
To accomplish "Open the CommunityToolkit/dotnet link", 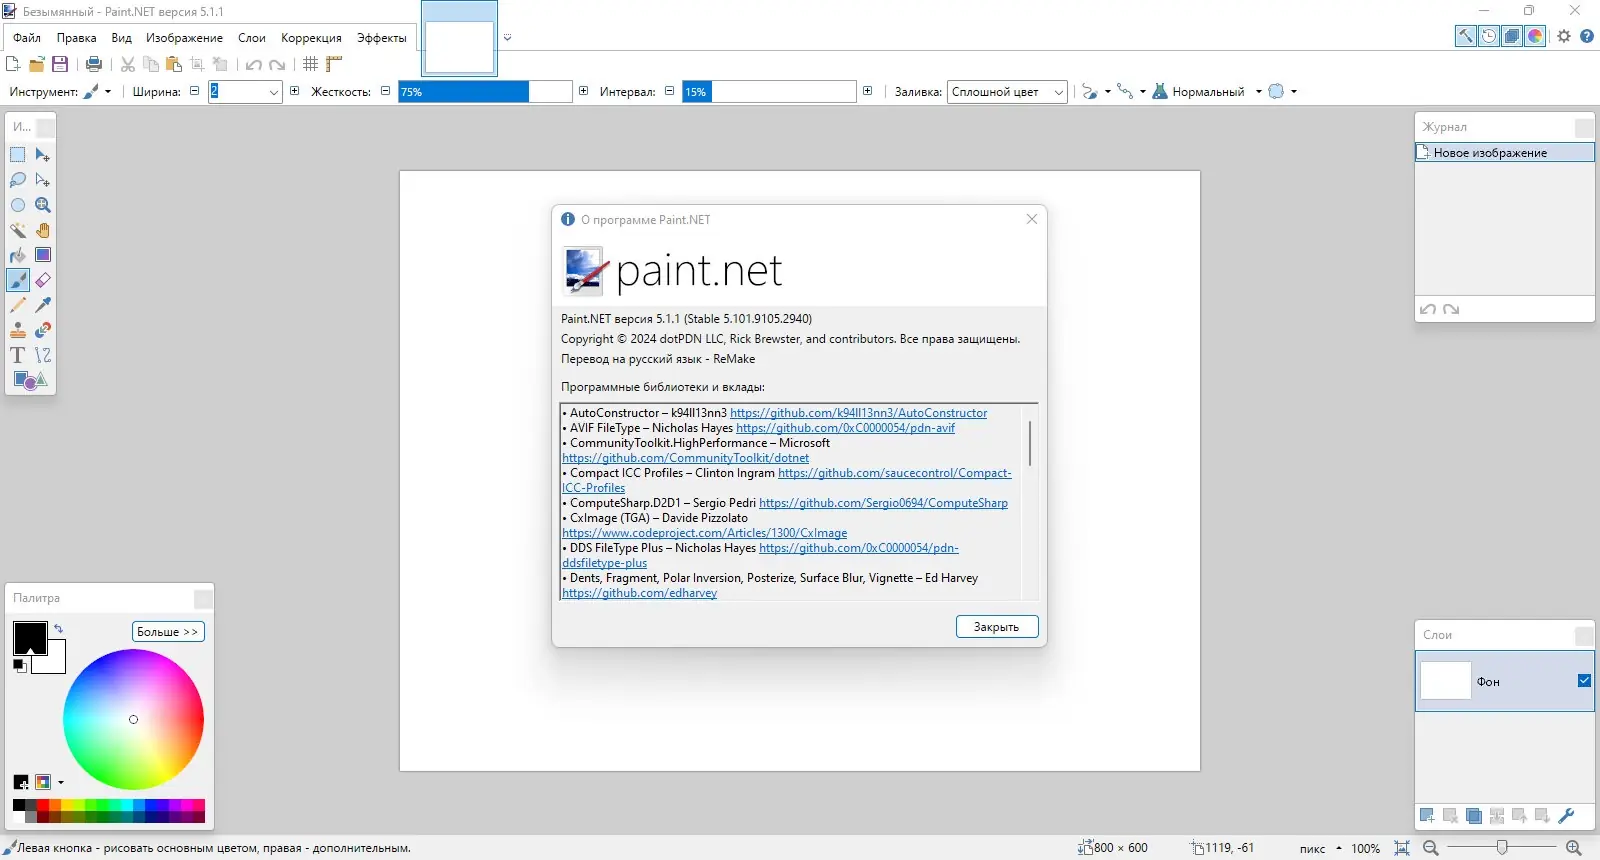I will point(686,458).
